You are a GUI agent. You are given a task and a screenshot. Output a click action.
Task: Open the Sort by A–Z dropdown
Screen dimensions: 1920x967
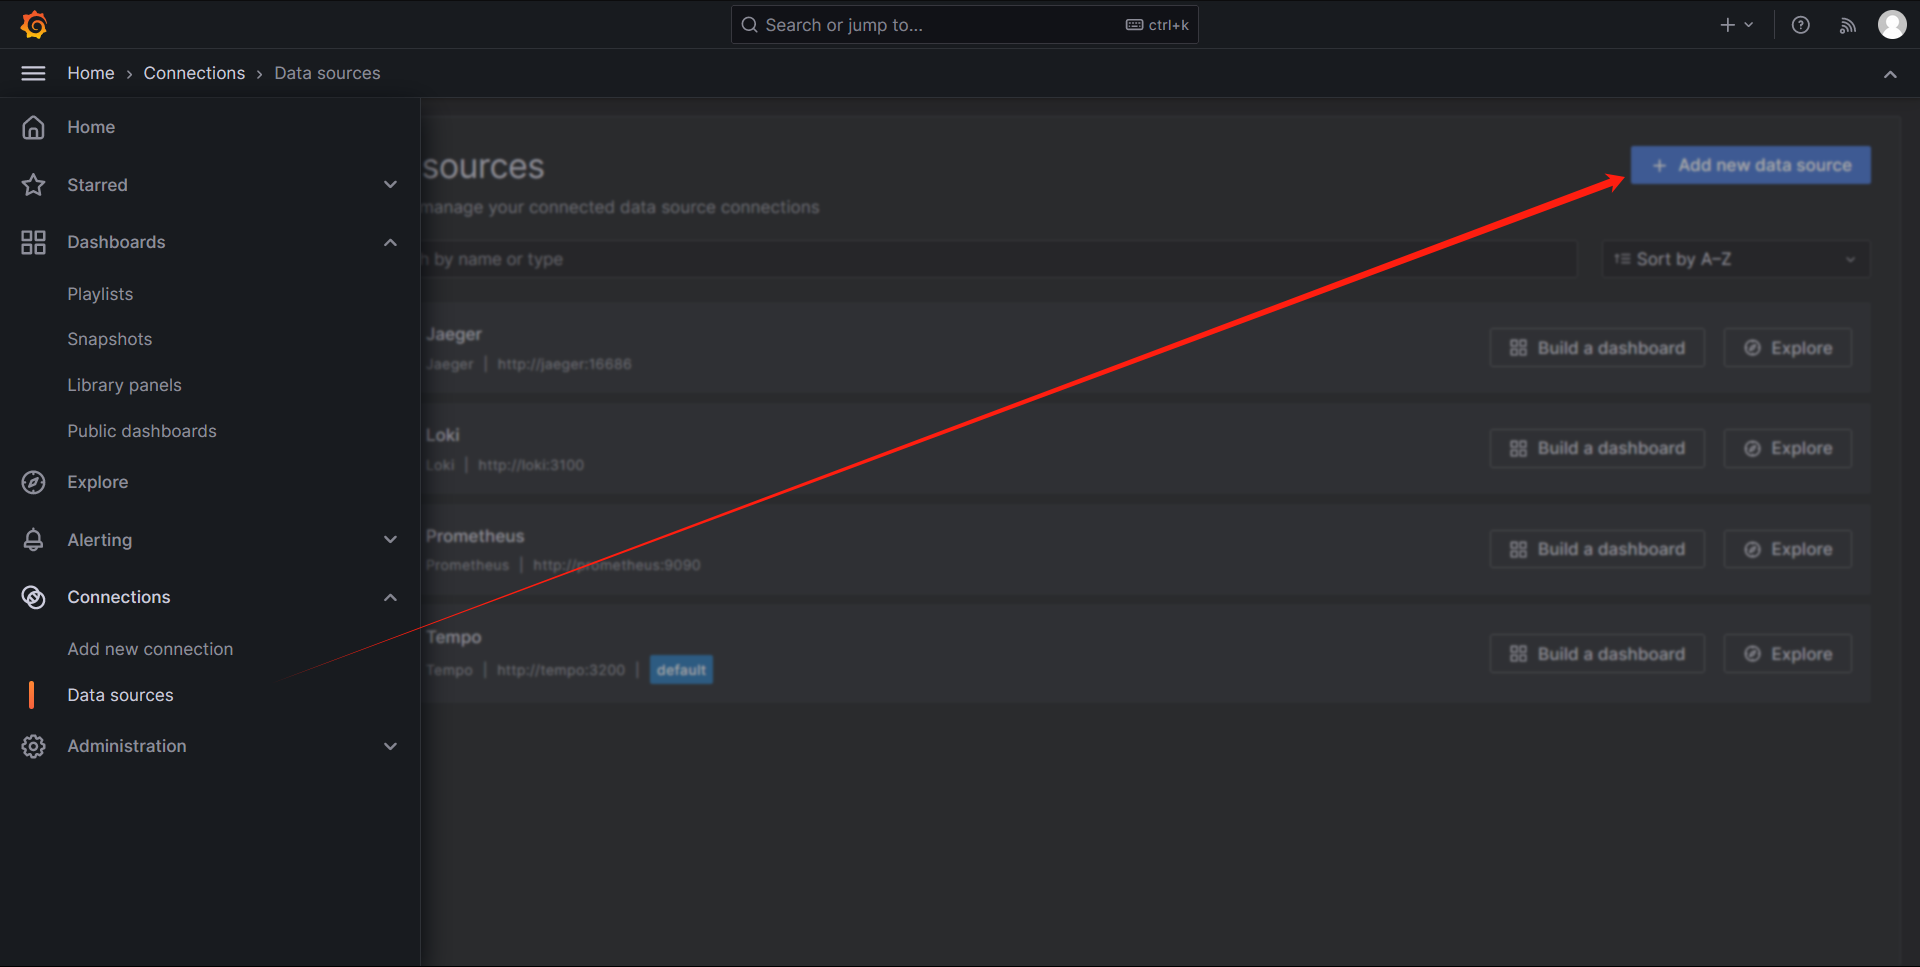coord(1735,259)
